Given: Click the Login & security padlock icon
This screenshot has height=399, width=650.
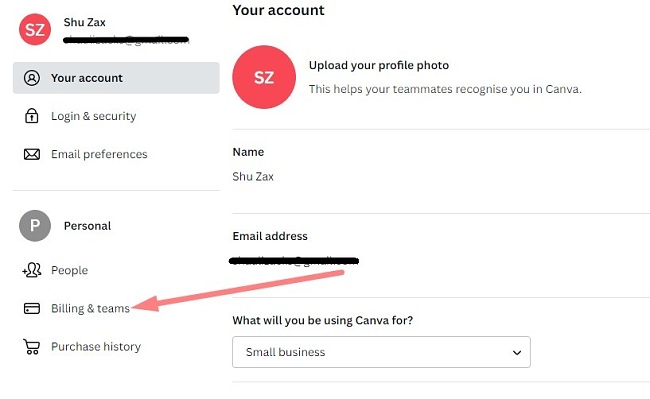Looking at the screenshot, I should [32, 116].
